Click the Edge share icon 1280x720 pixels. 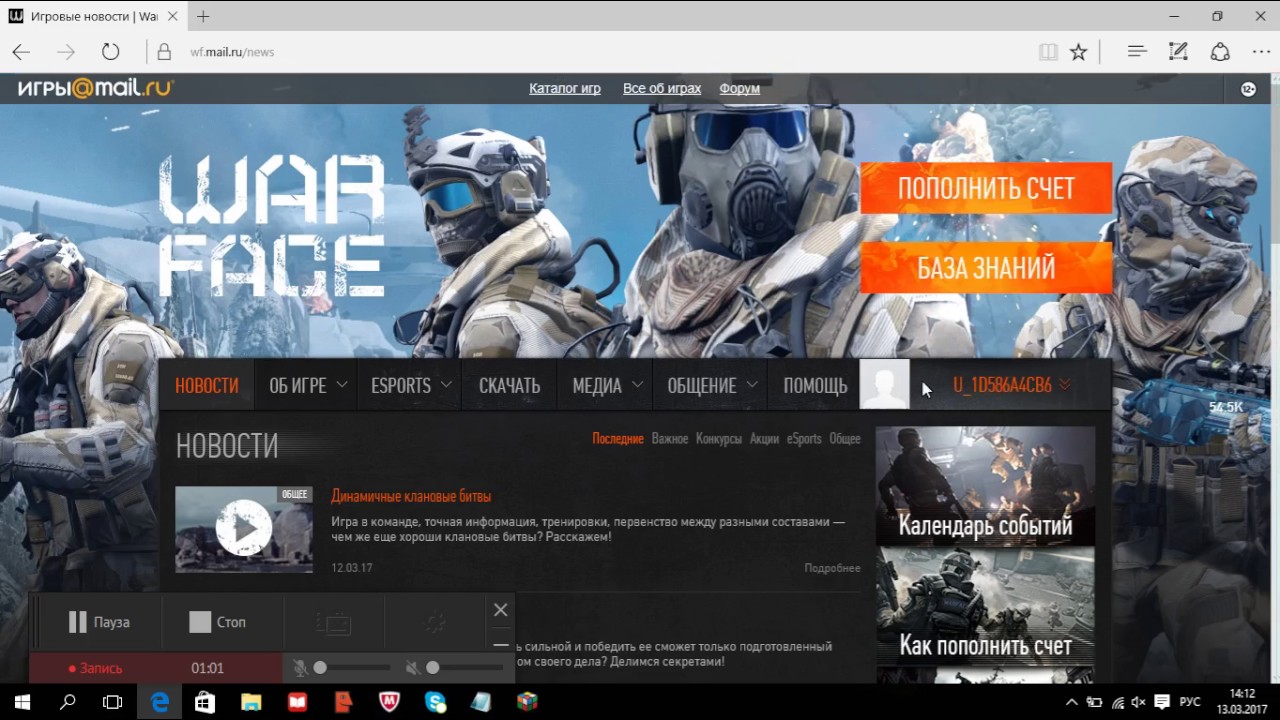click(1220, 51)
